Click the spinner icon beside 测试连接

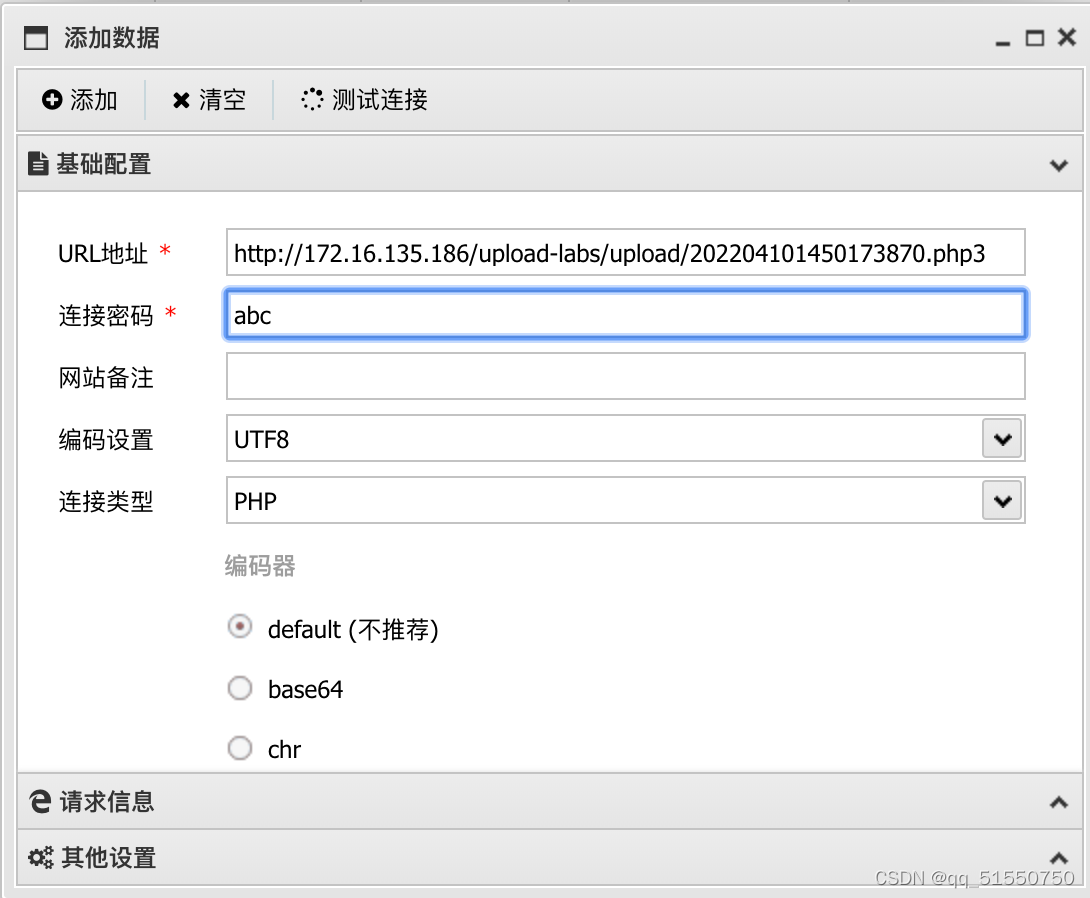311,99
